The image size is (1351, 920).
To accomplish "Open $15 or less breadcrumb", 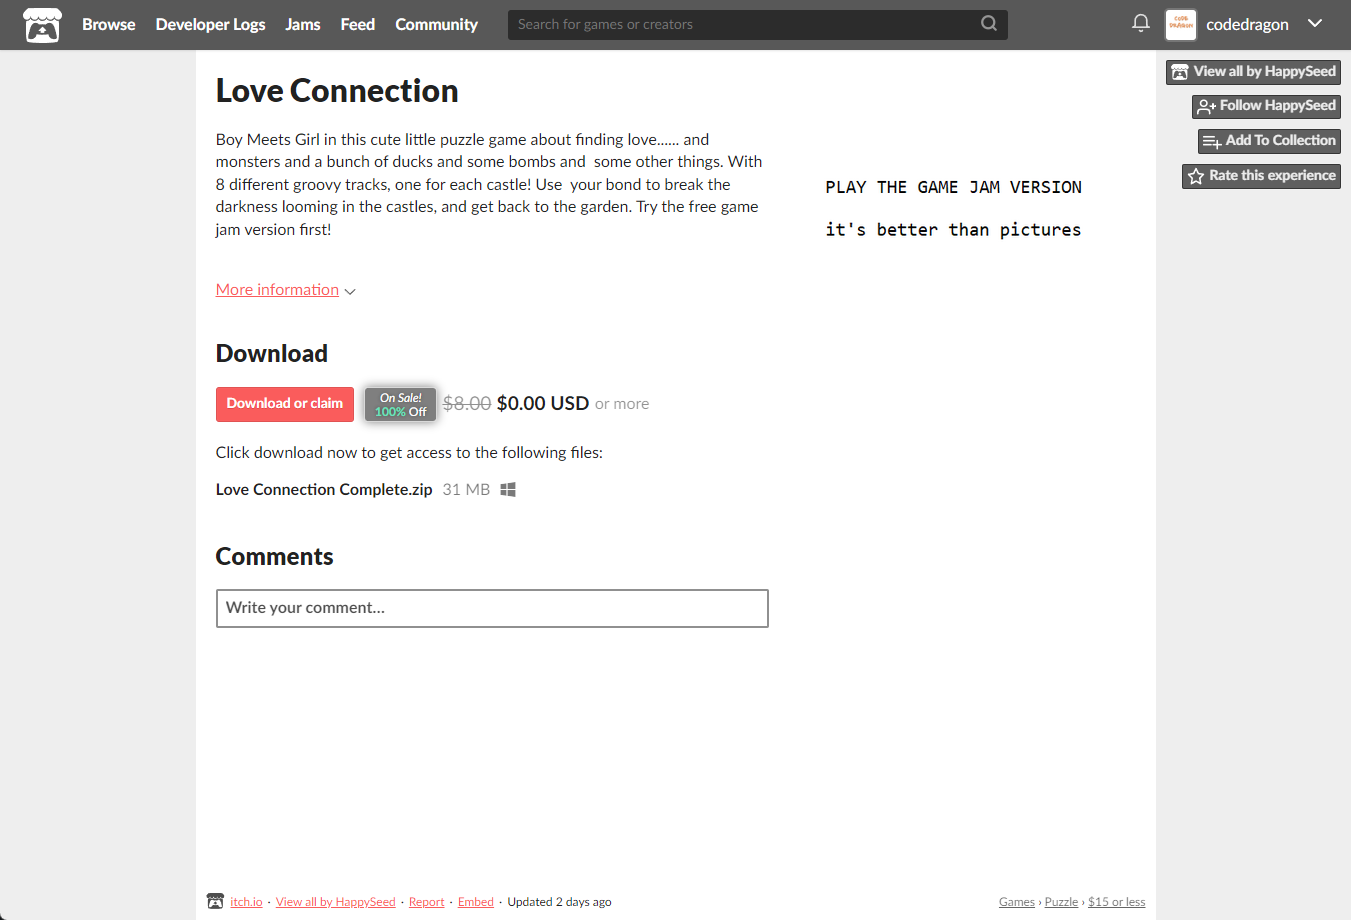I will 1117,902.
